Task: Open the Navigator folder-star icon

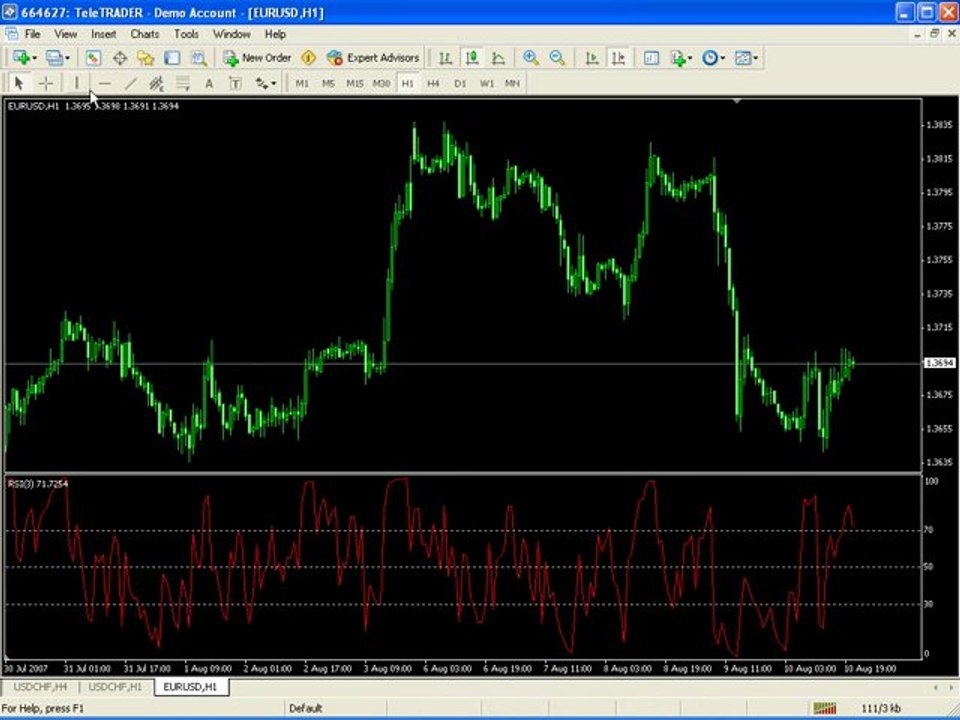Action: tap(146, 58)
